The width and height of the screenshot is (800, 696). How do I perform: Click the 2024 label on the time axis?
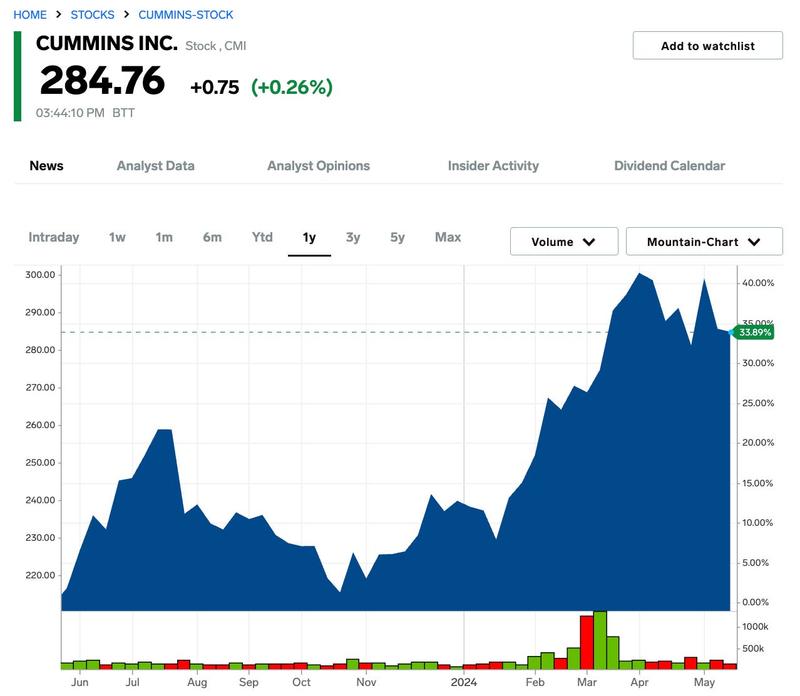pyautogui.click(x=464, y=682)
